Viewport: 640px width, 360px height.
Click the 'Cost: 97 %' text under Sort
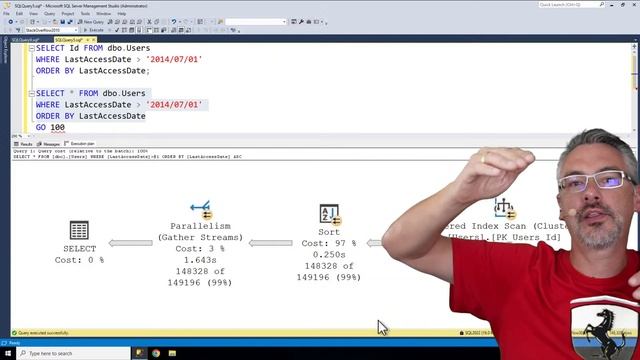pyautogui.click(x=329, y=243)
